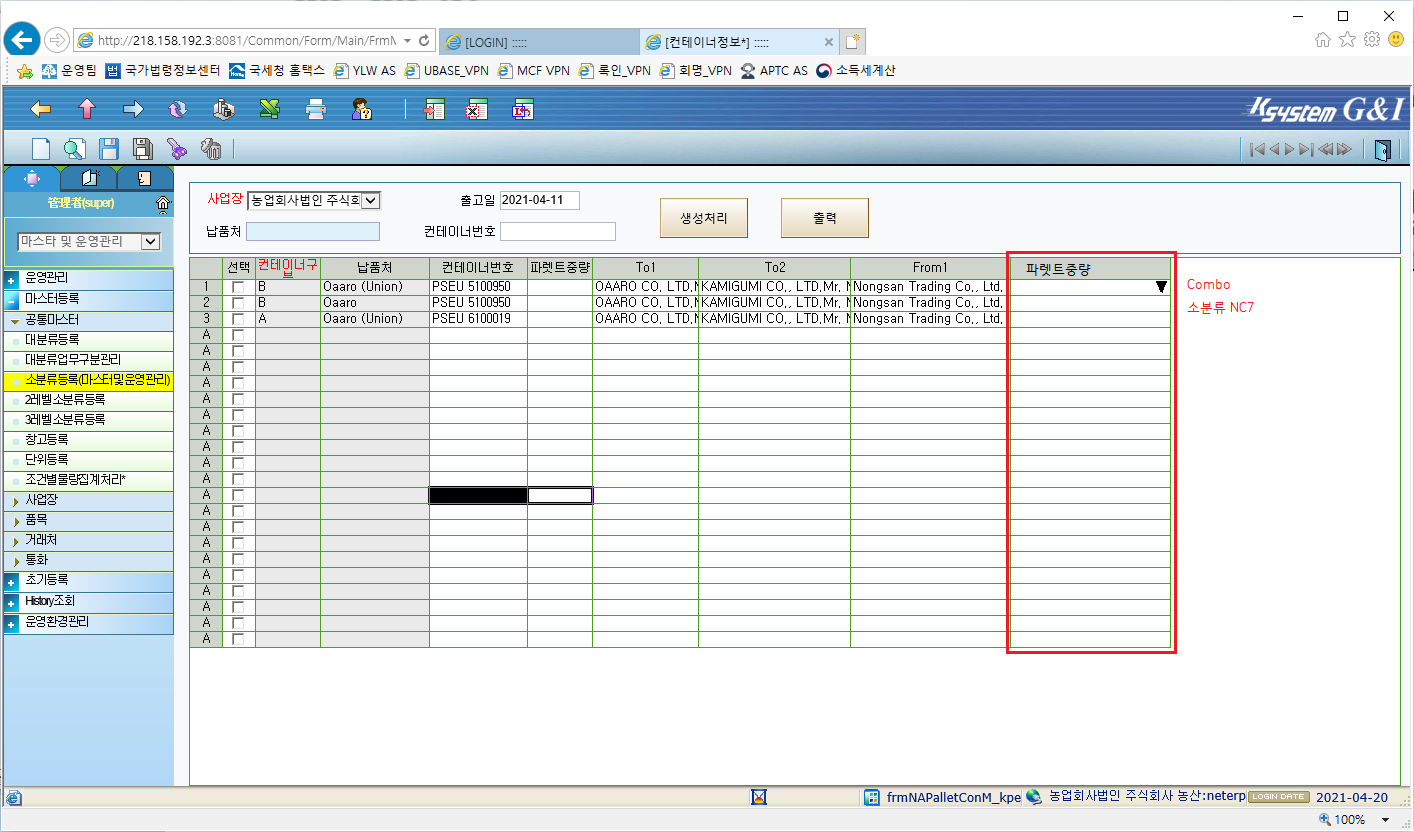Click the blue forward arrow toolbar icon

click(133, 109)
